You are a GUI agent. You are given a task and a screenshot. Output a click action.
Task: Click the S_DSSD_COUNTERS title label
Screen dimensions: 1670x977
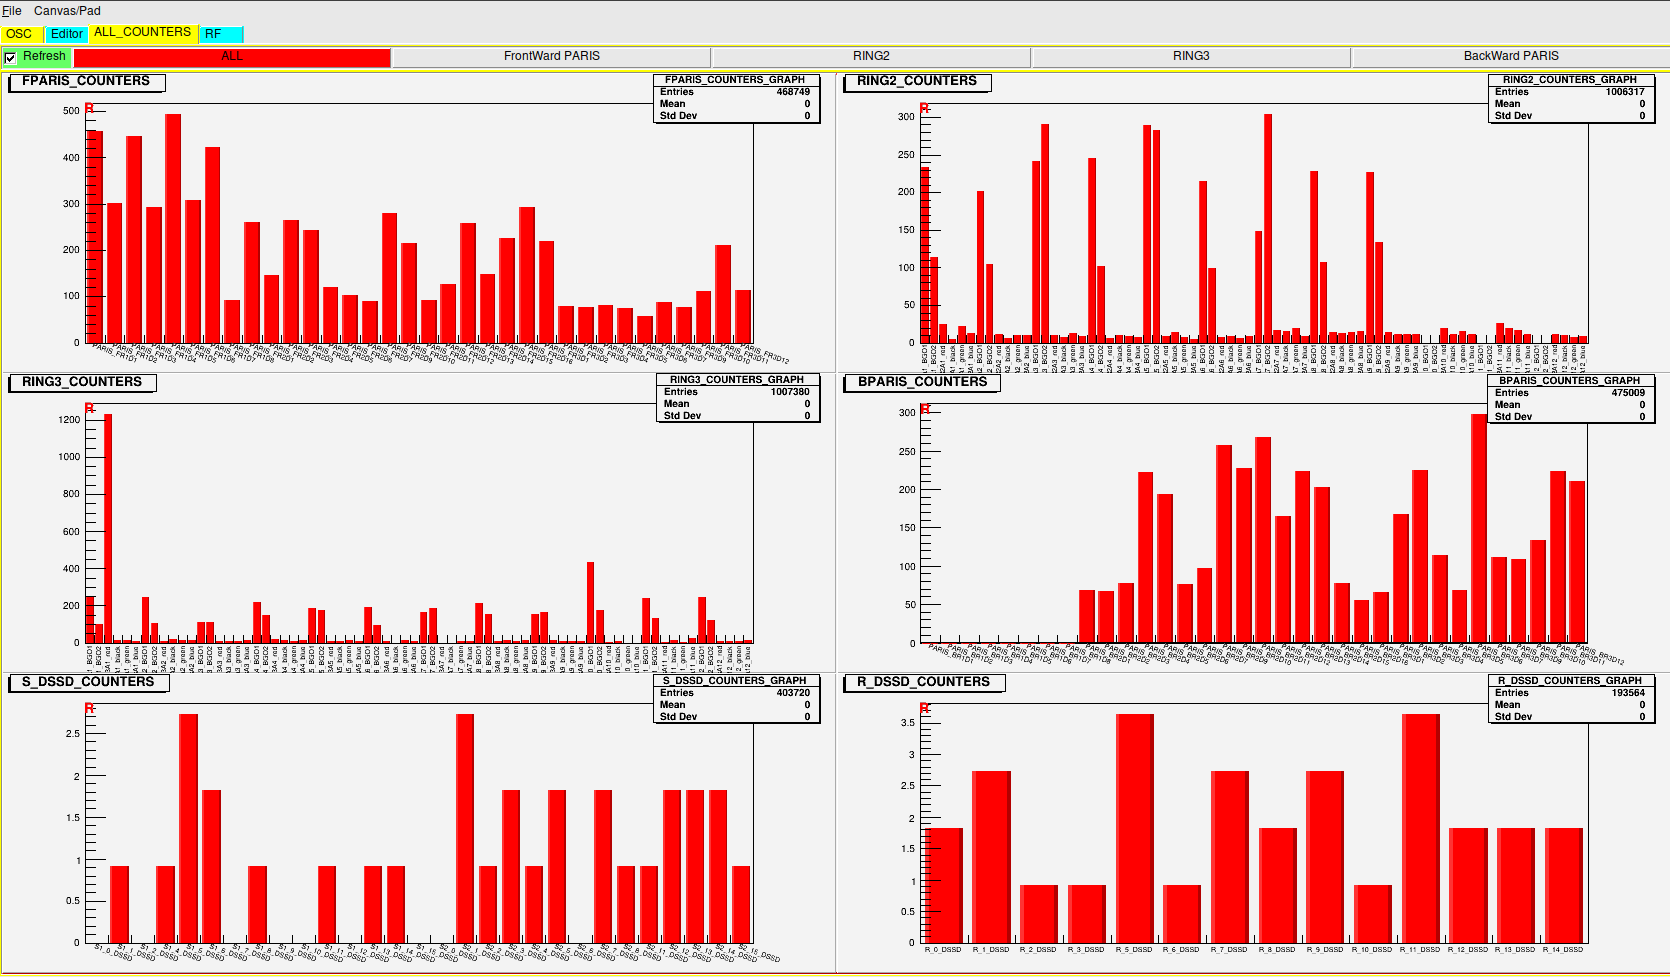(88, 682)
